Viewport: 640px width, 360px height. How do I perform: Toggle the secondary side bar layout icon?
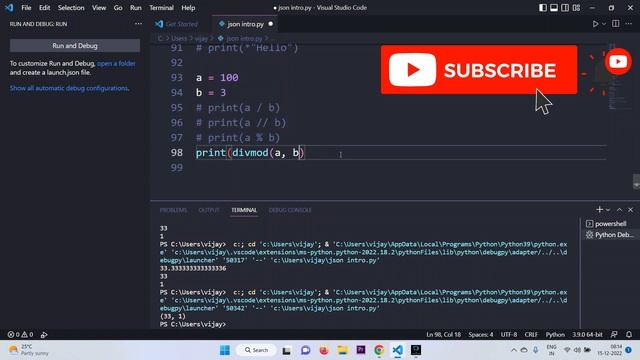click(565, 8)
